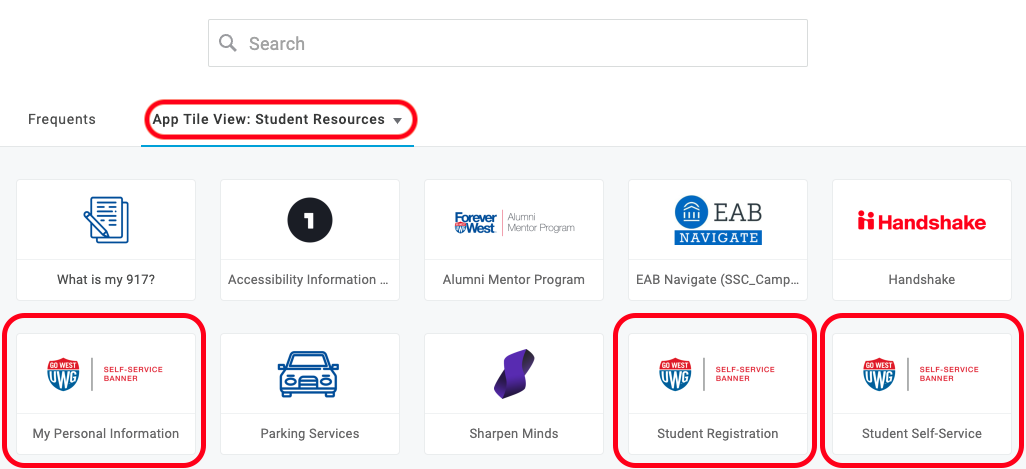Click the purple Sharpen Minds logo

(x=514, y=374)
